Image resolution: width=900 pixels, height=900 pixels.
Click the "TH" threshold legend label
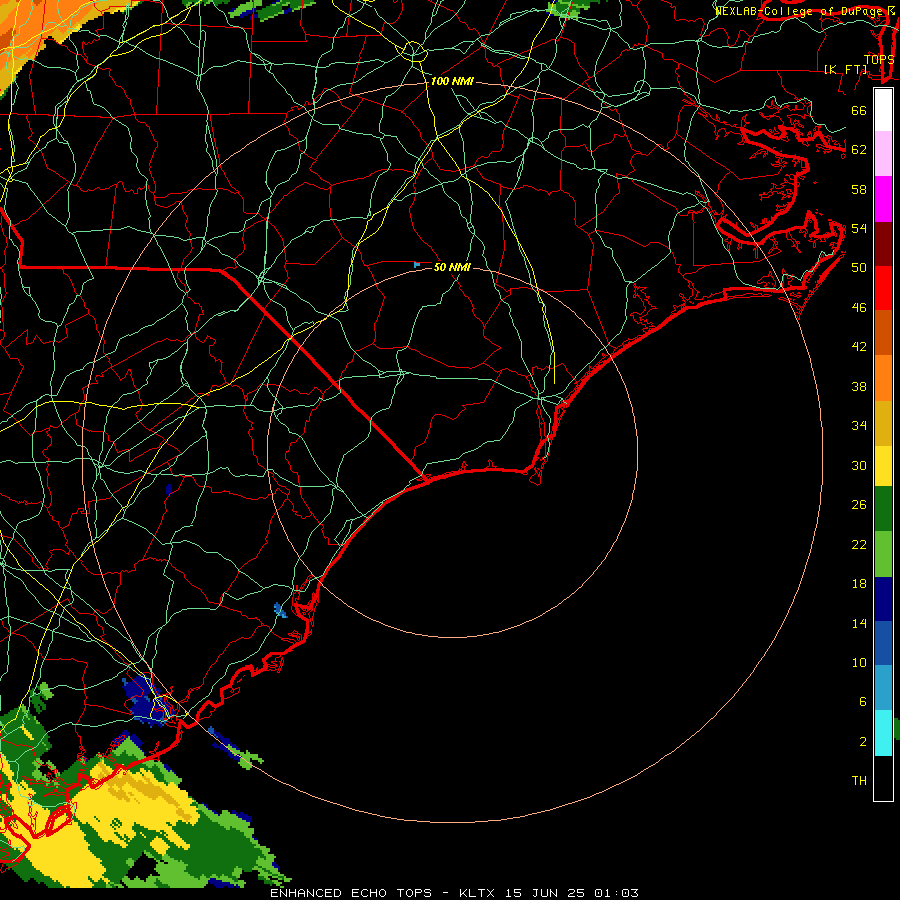859,781
